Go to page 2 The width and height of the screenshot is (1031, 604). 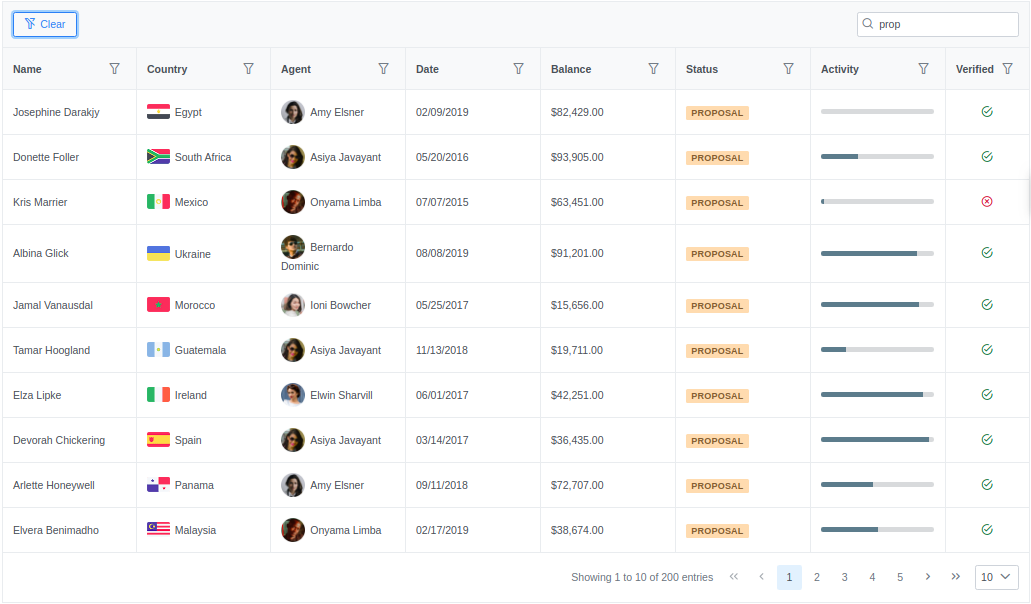817,577
